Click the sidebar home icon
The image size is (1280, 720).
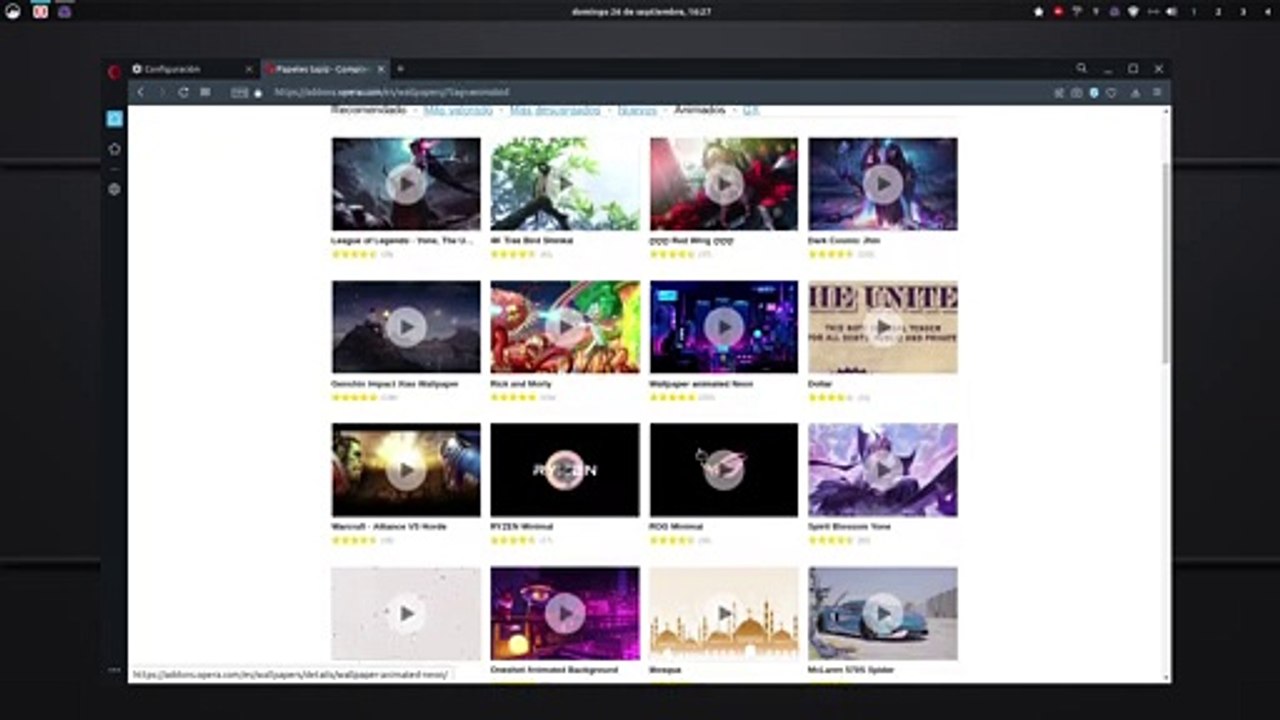pos(115,149)
